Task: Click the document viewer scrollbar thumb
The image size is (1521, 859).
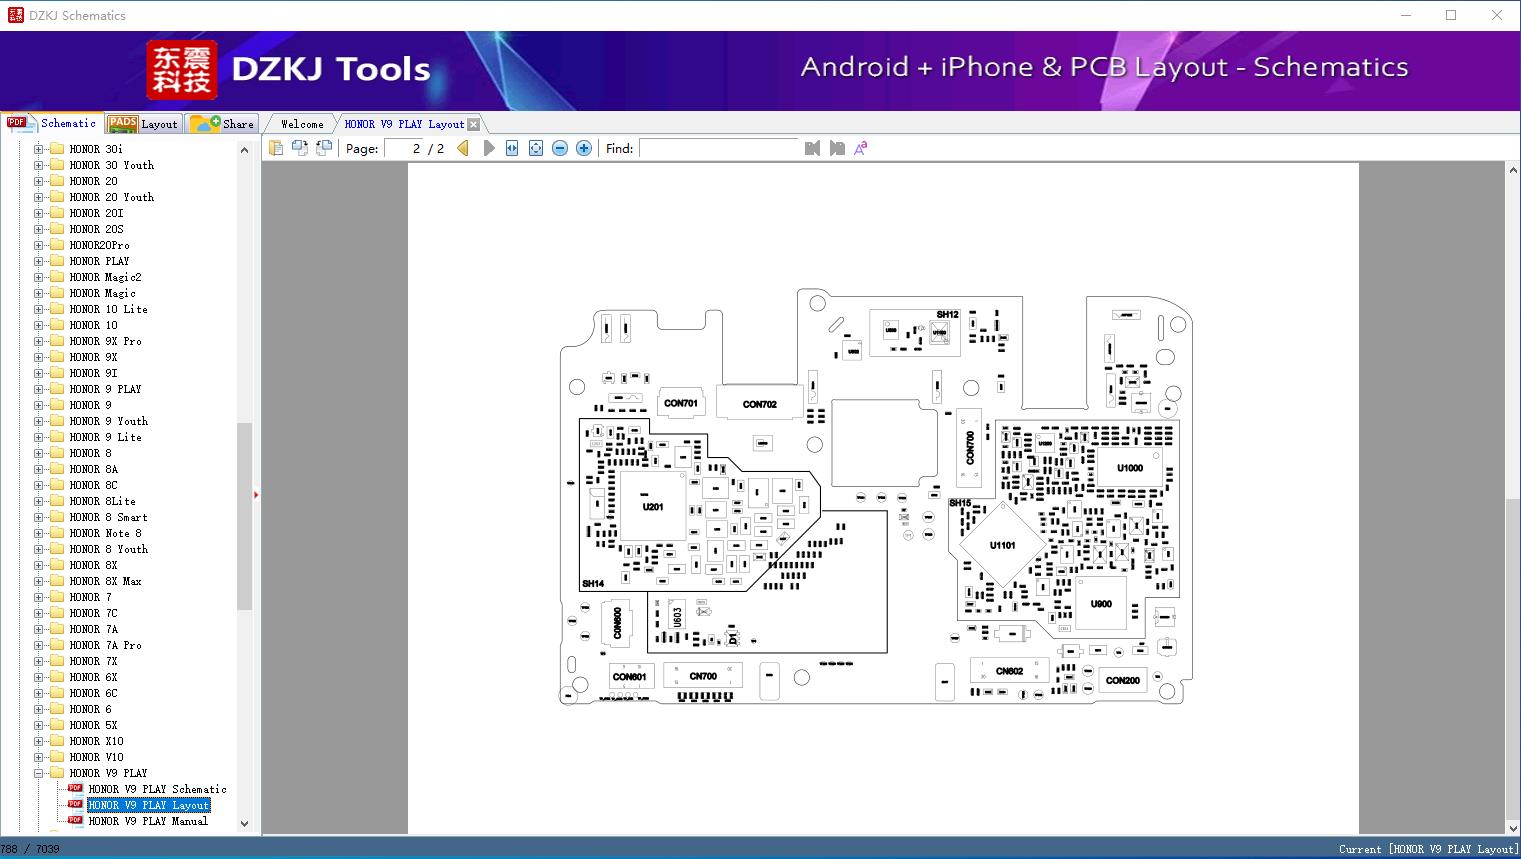Action: 1513,658
